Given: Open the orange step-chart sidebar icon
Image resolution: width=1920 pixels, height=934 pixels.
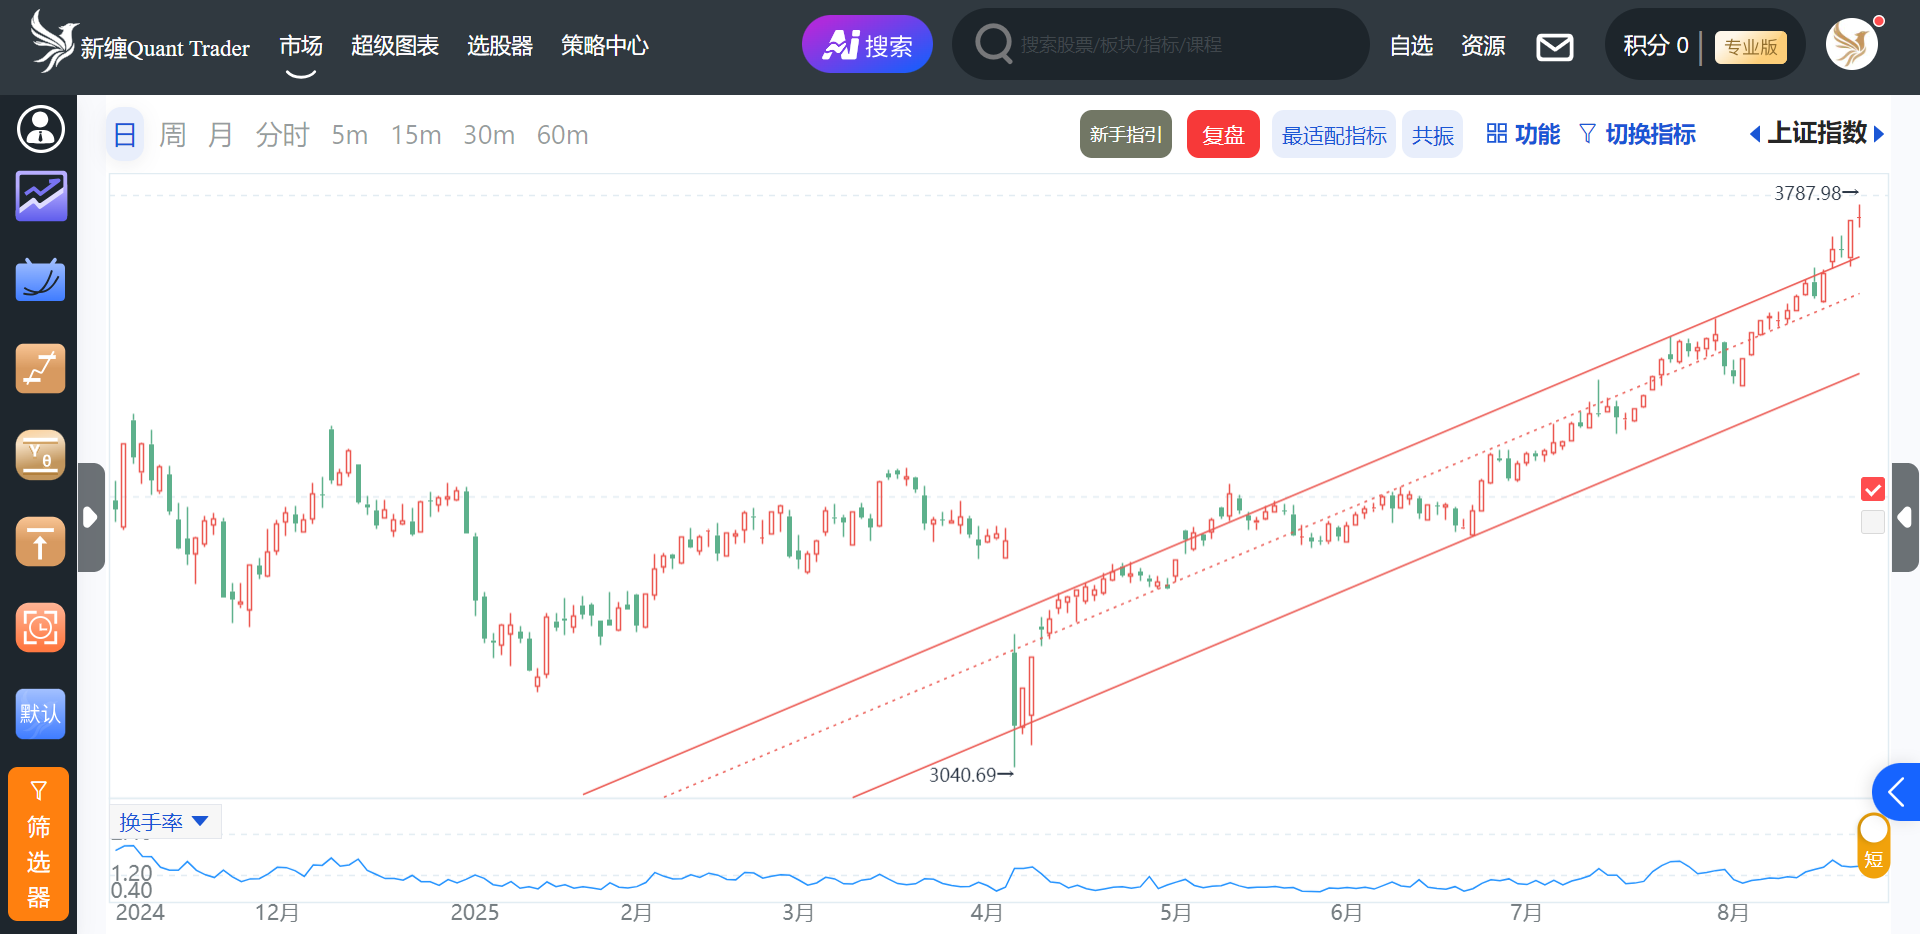Looking at the screenshot, I should point(41,369).
